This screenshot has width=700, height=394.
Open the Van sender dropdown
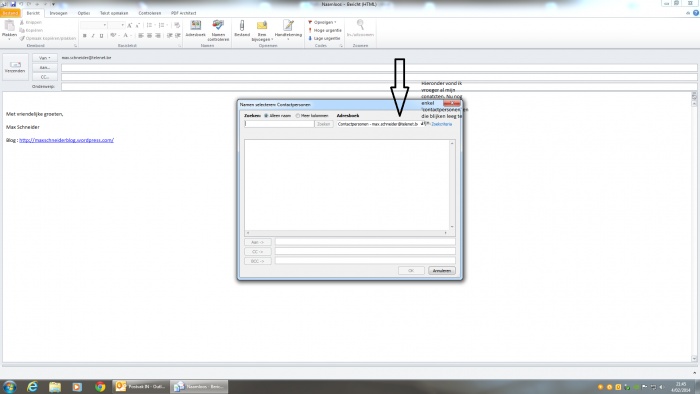[45, 58]
